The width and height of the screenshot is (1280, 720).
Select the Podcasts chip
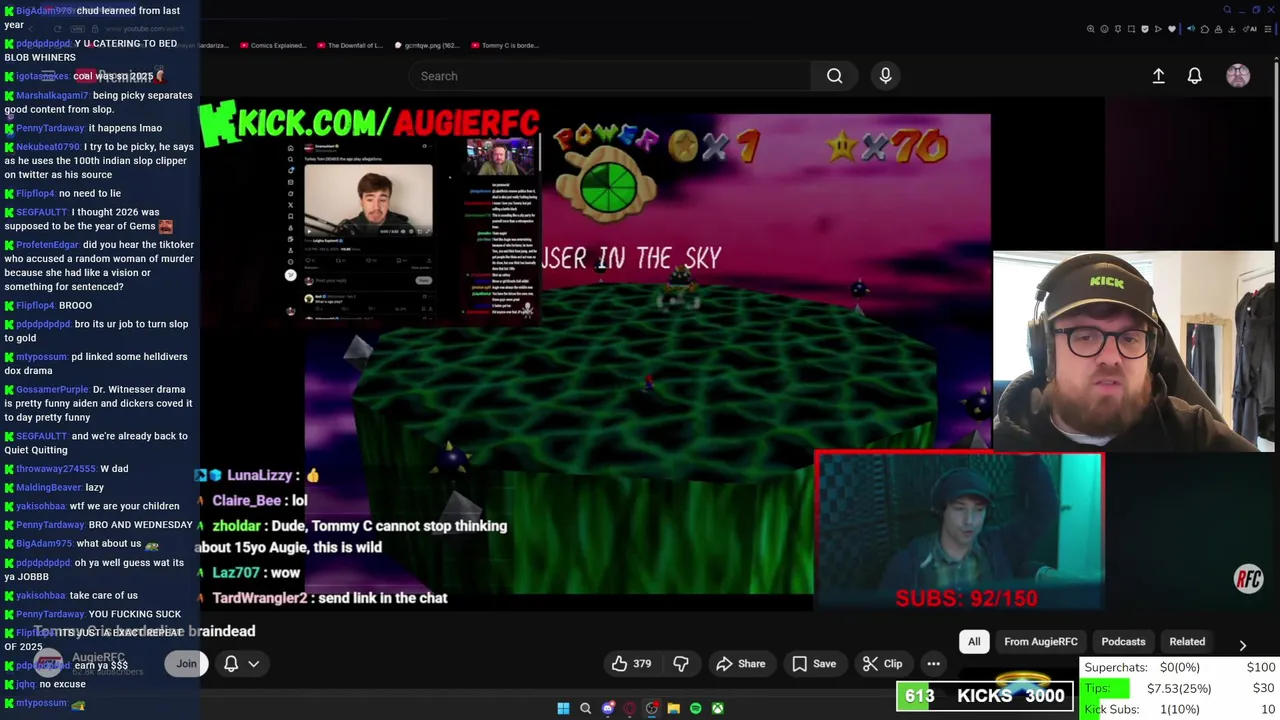click(1123, 642)
